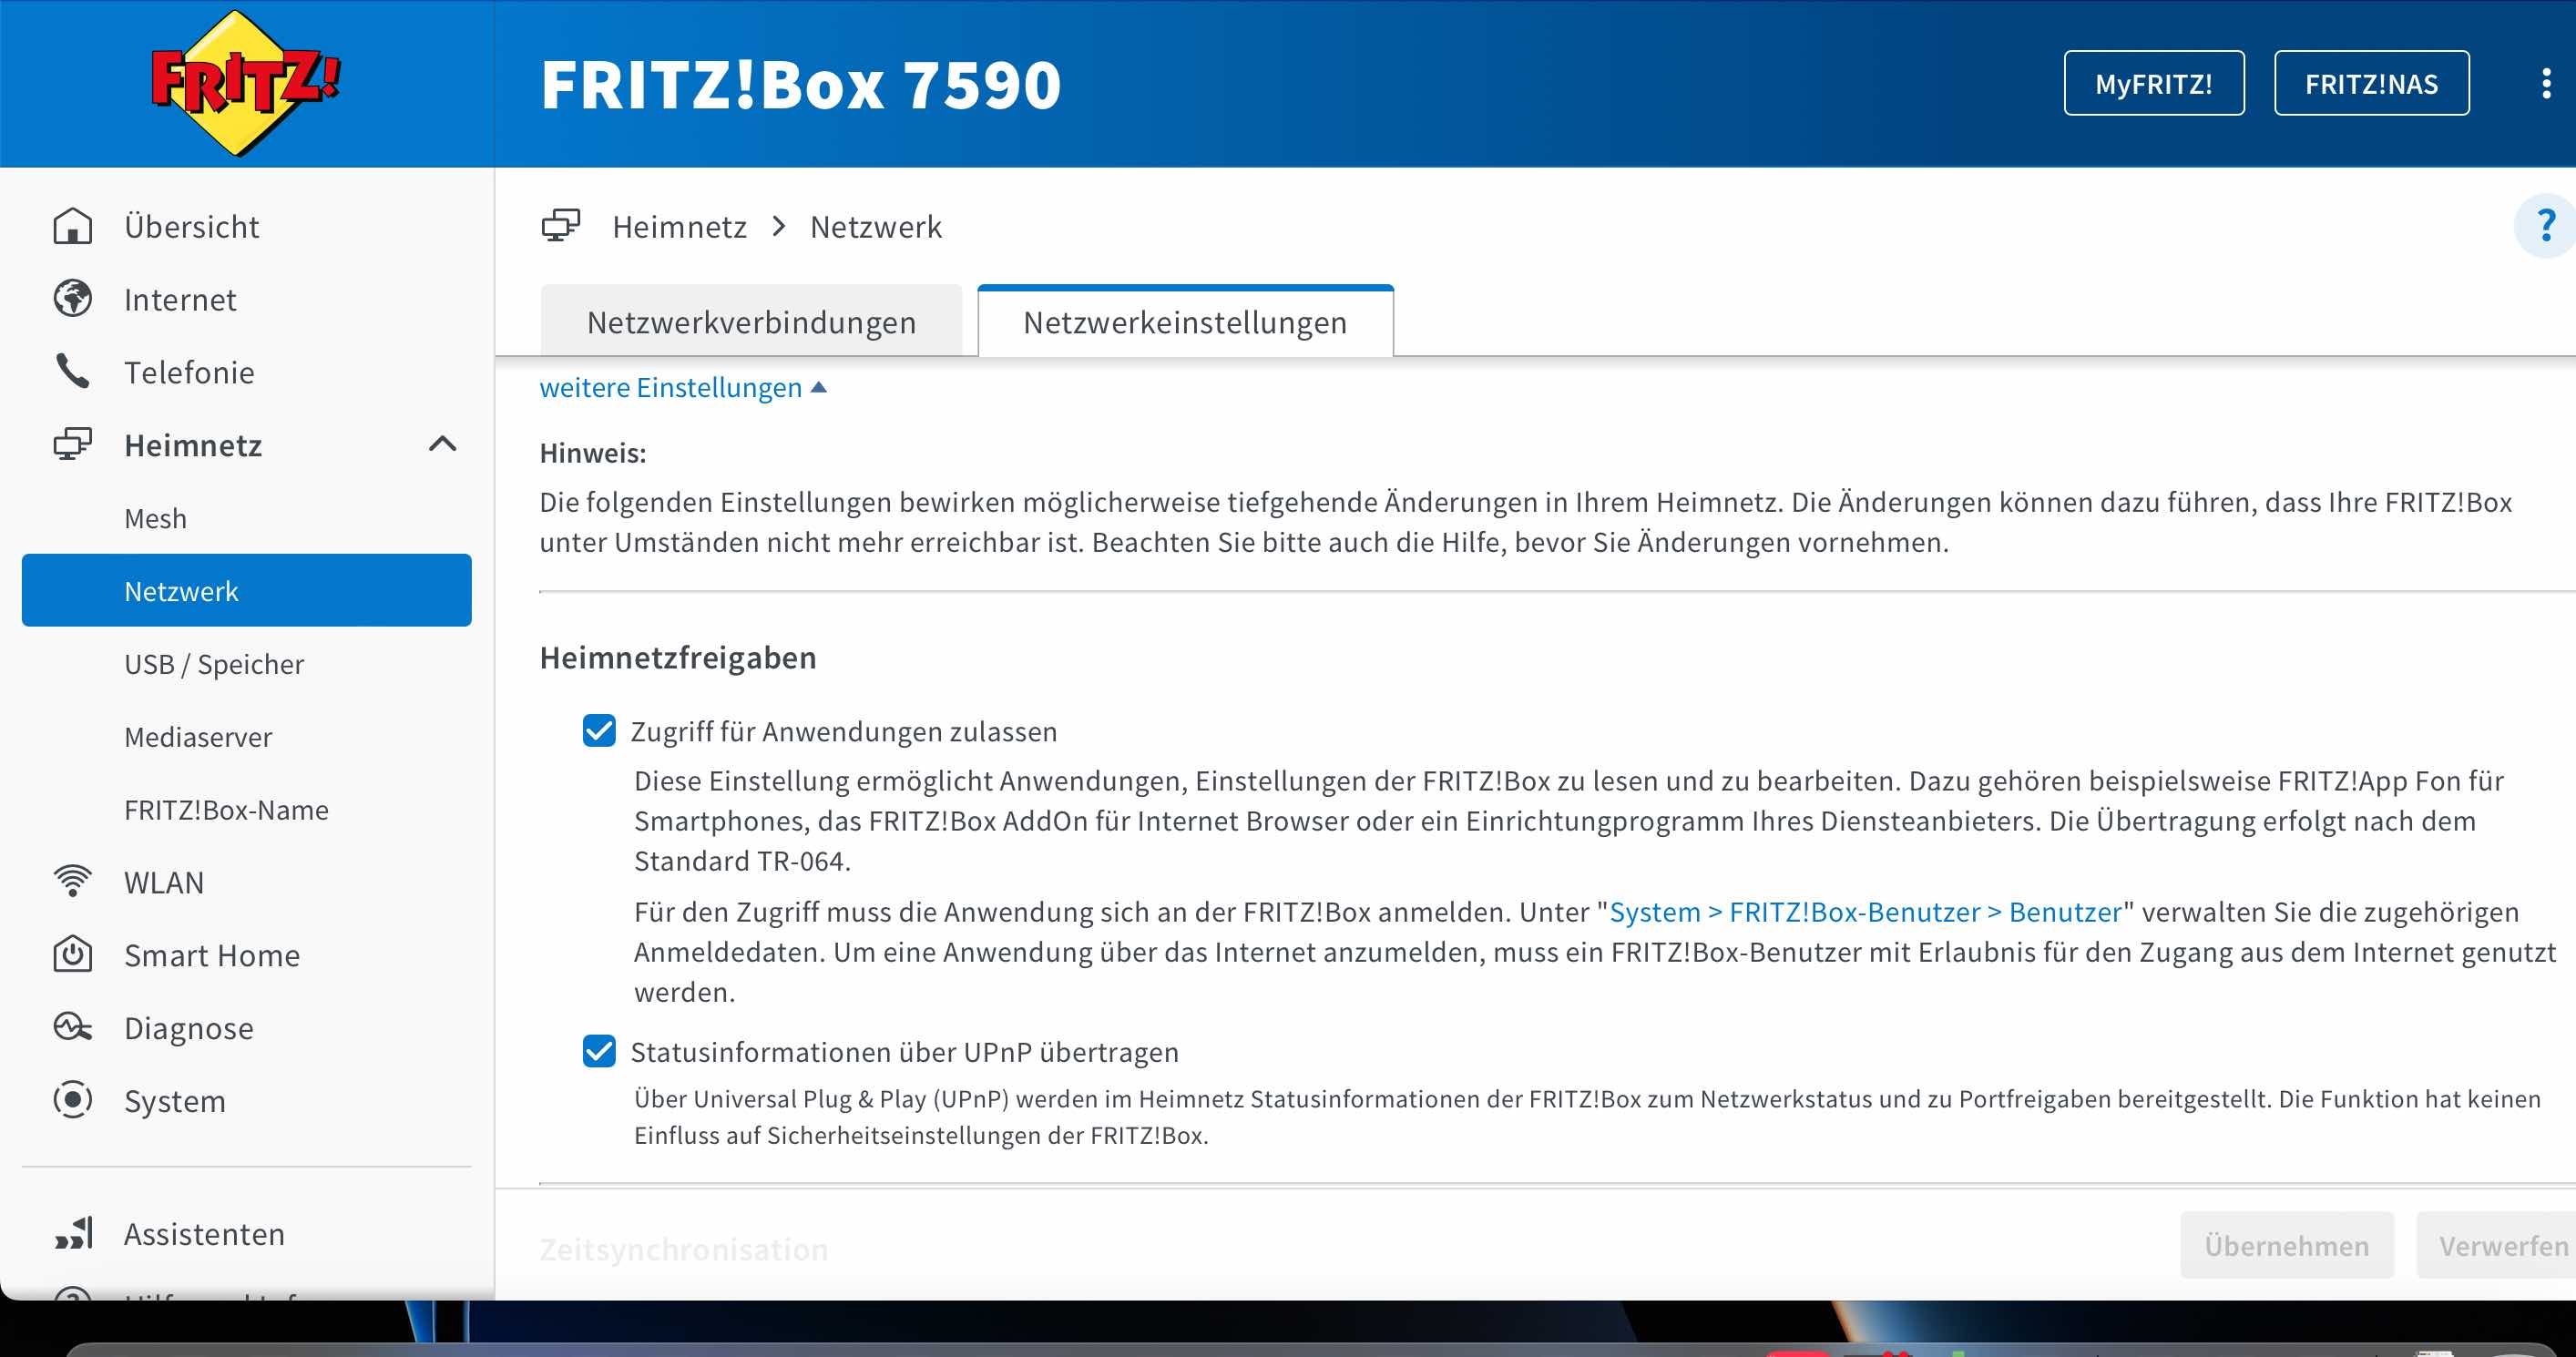Open the System > FRITZ!Box-Benutzer > Benutzer link
2576x1357 pixels.
1864,912
